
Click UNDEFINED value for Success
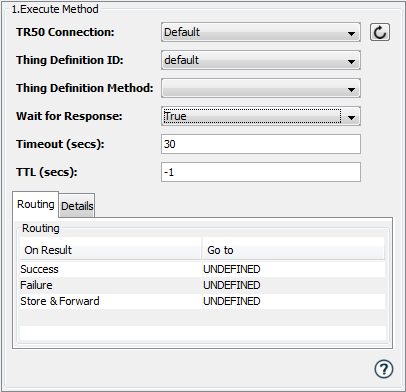coord(232,269)
